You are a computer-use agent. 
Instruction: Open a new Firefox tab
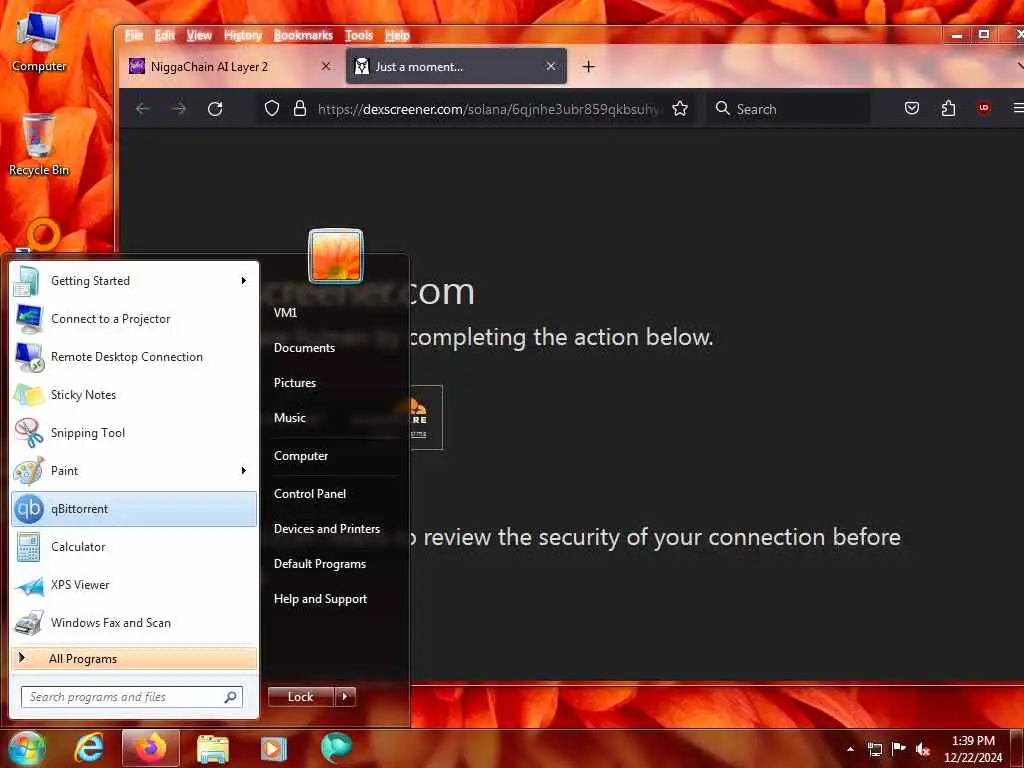pos(588,67)
